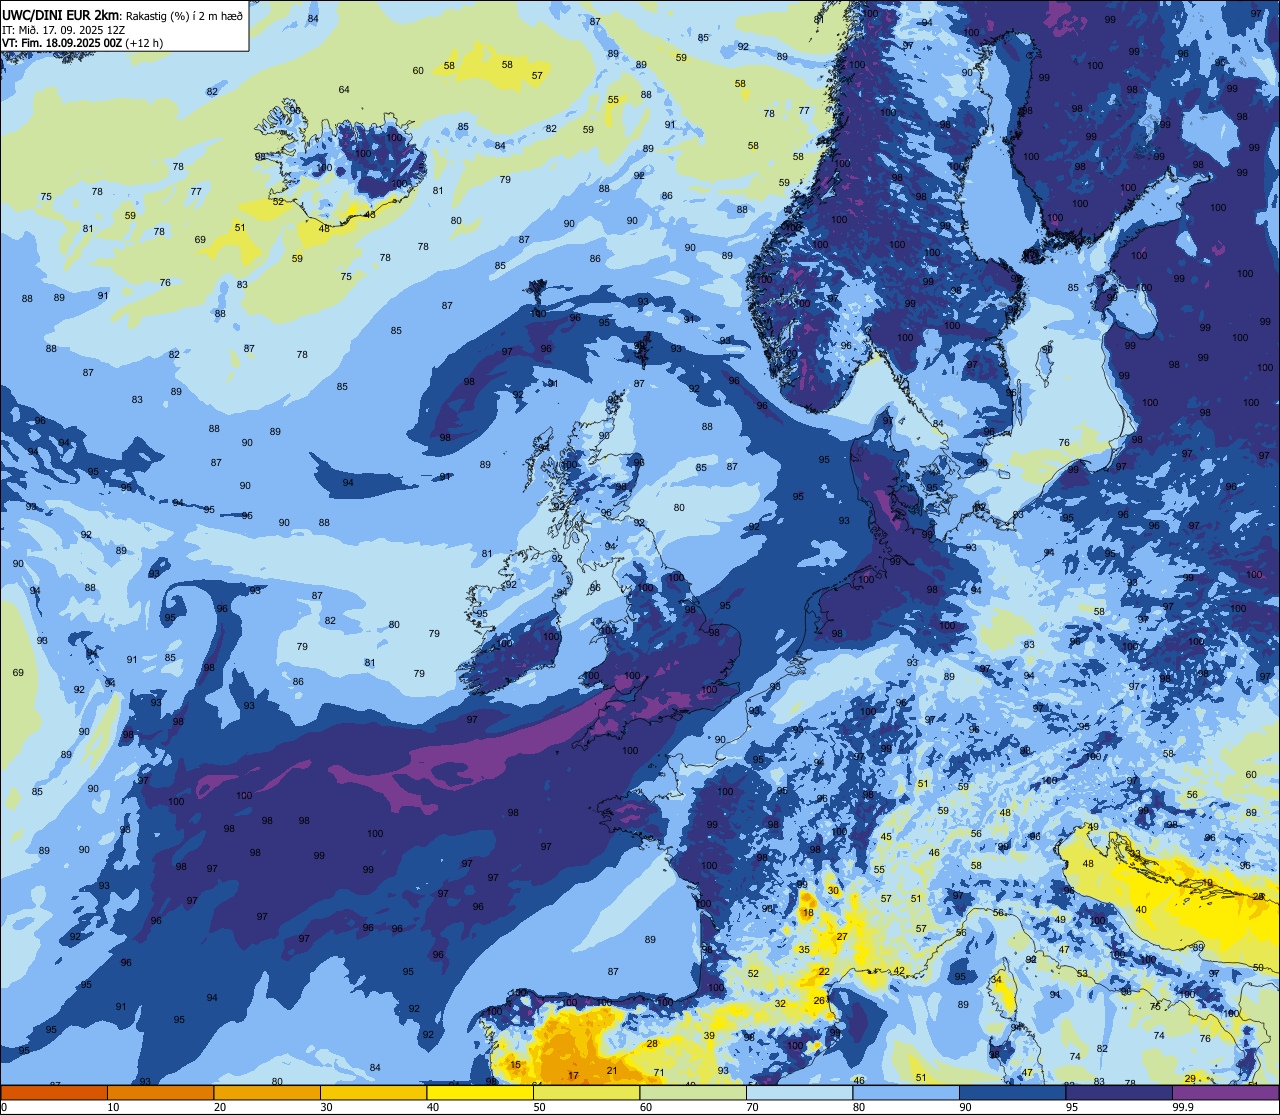Click the humidity value 45 over eastern France
1280x1115 pixels.
886,837
